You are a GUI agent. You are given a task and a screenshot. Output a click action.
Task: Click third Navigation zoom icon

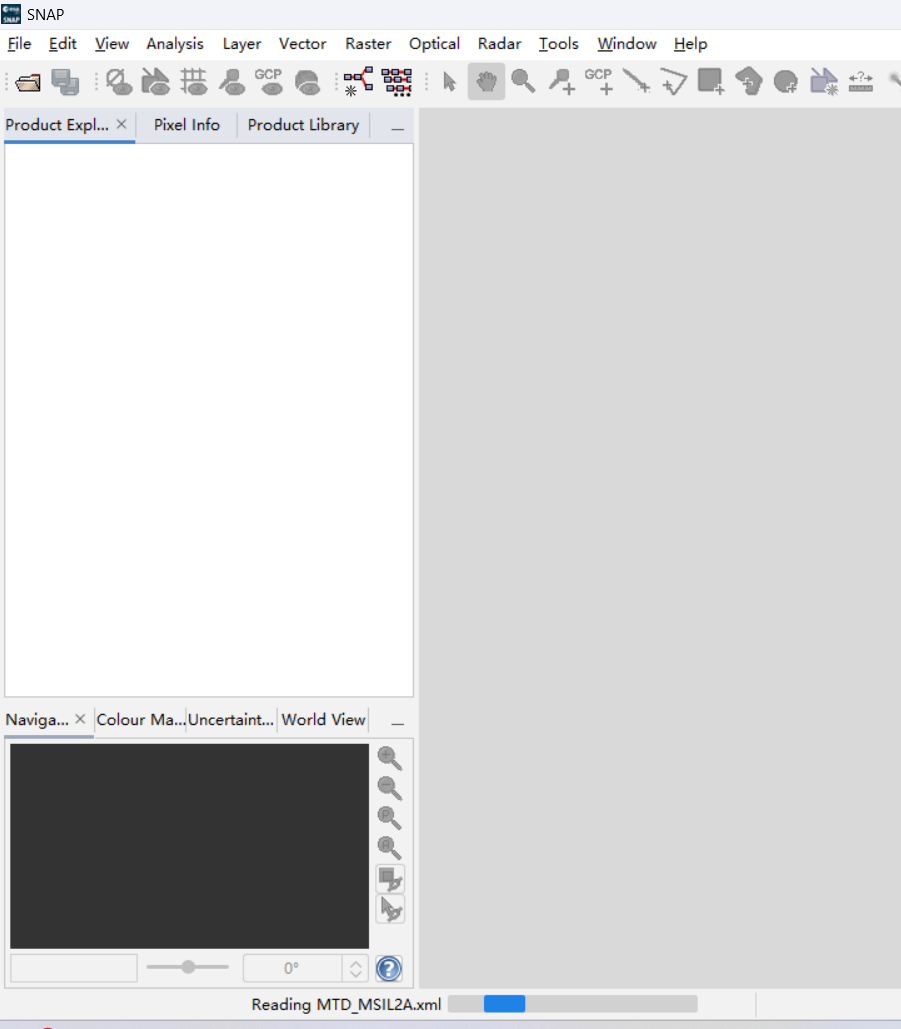[390, 818]
